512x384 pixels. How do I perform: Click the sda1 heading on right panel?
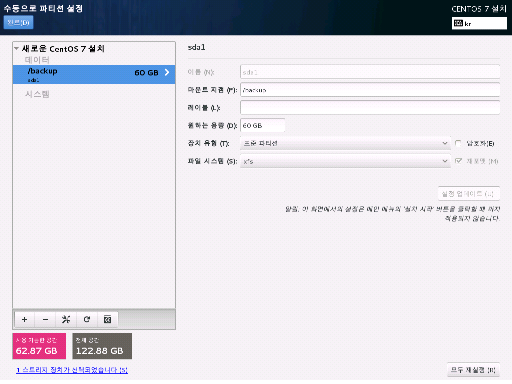tap(197, 47)
